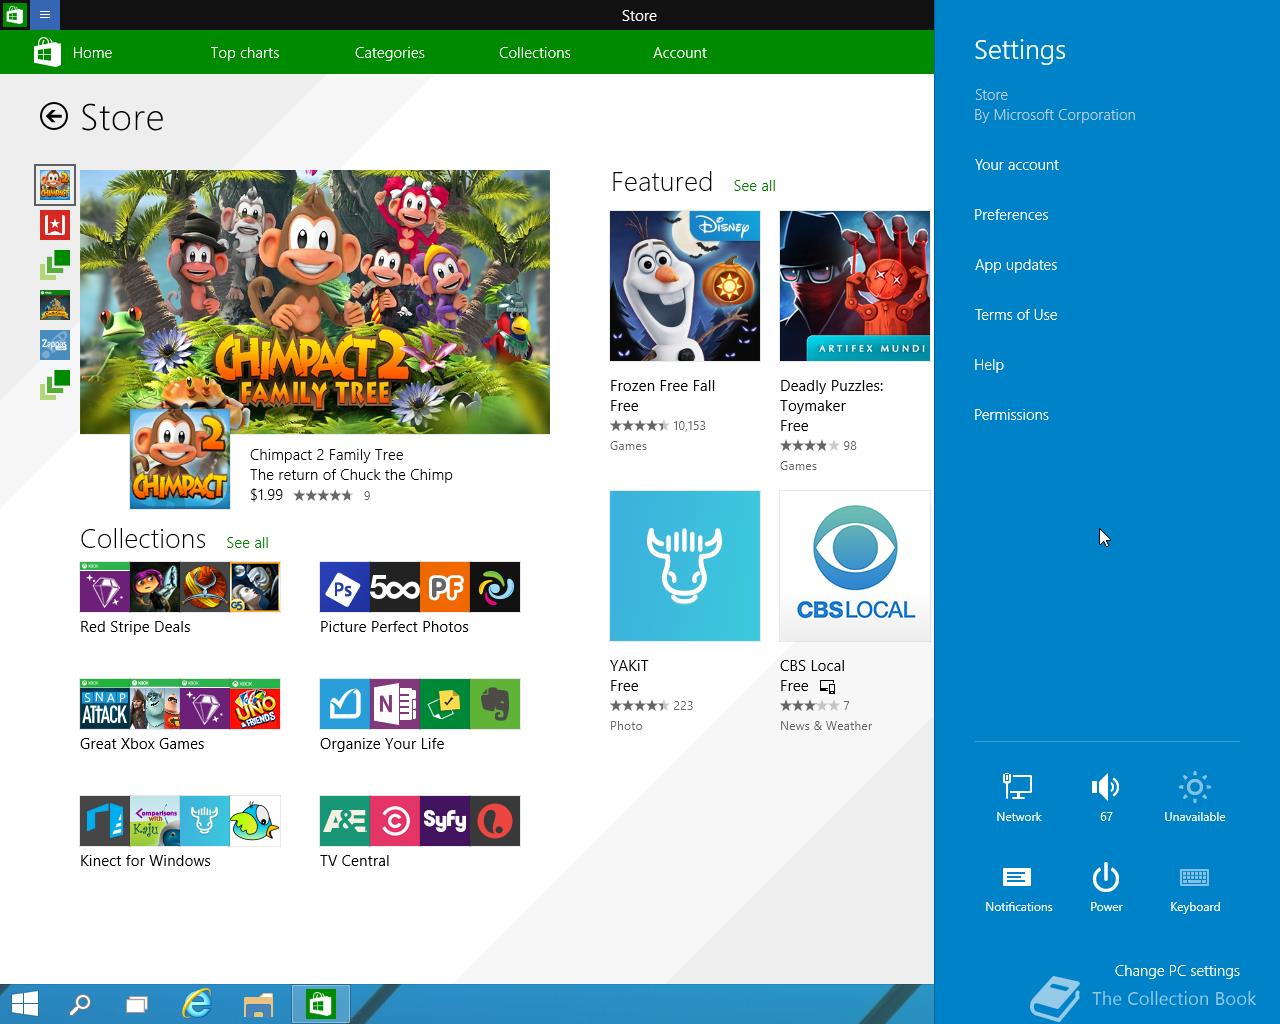Click the Store logo icon beside Home
Image resolution: width=1280 pixels, height=1024 pixels.
click(x=47, y=52)
